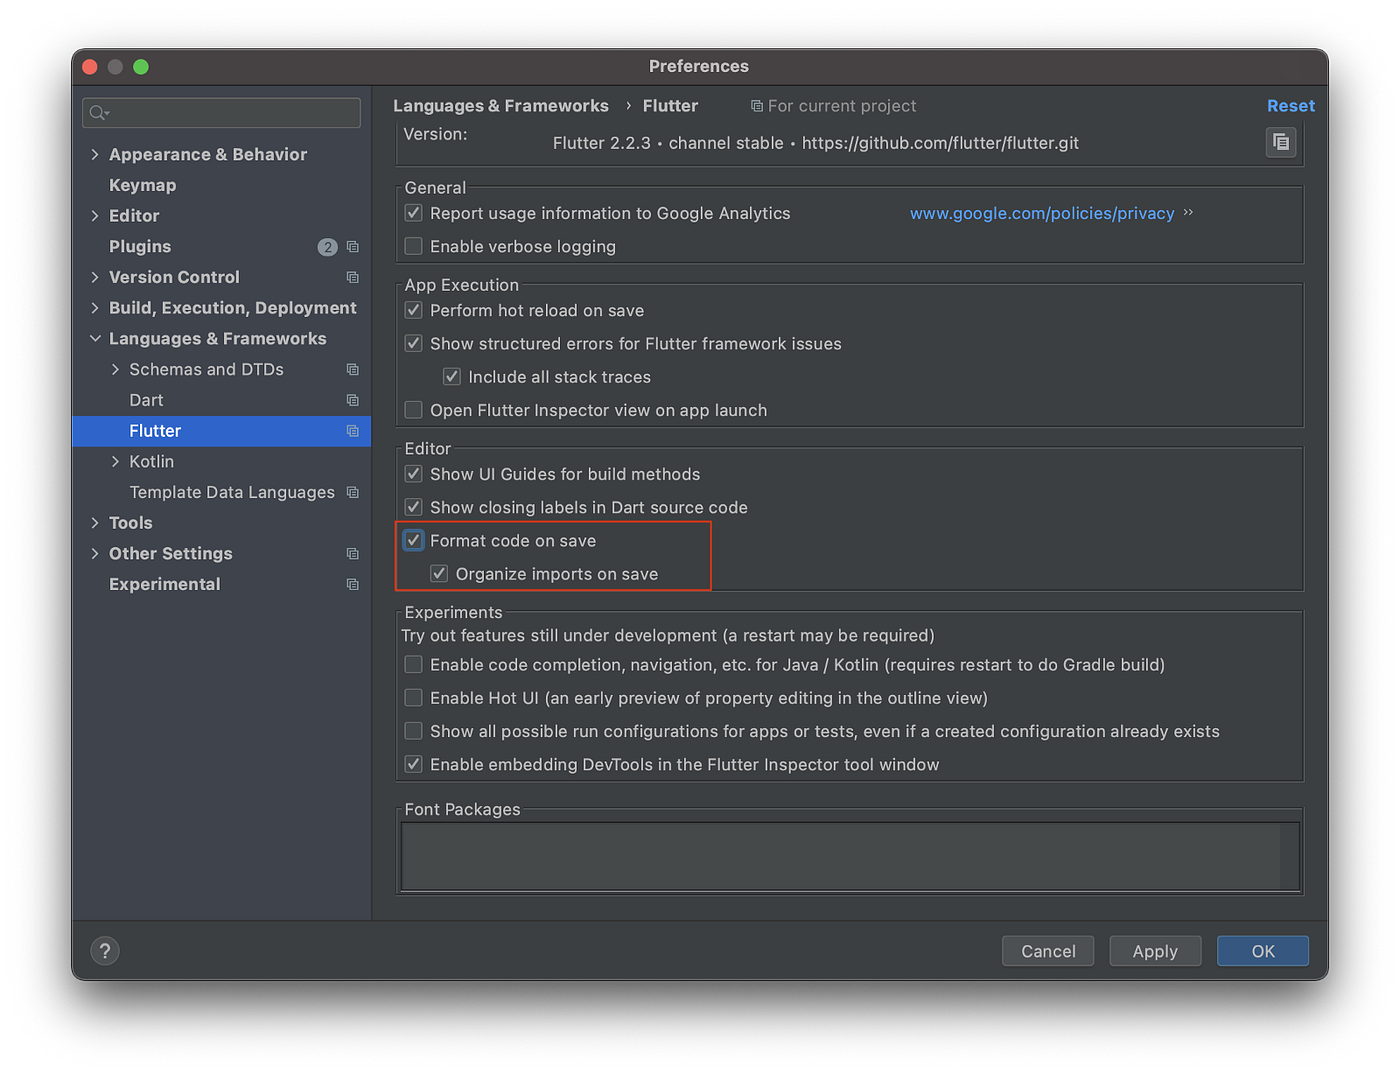
Task: Expand the Editor settings section
Action: point(95,216)
